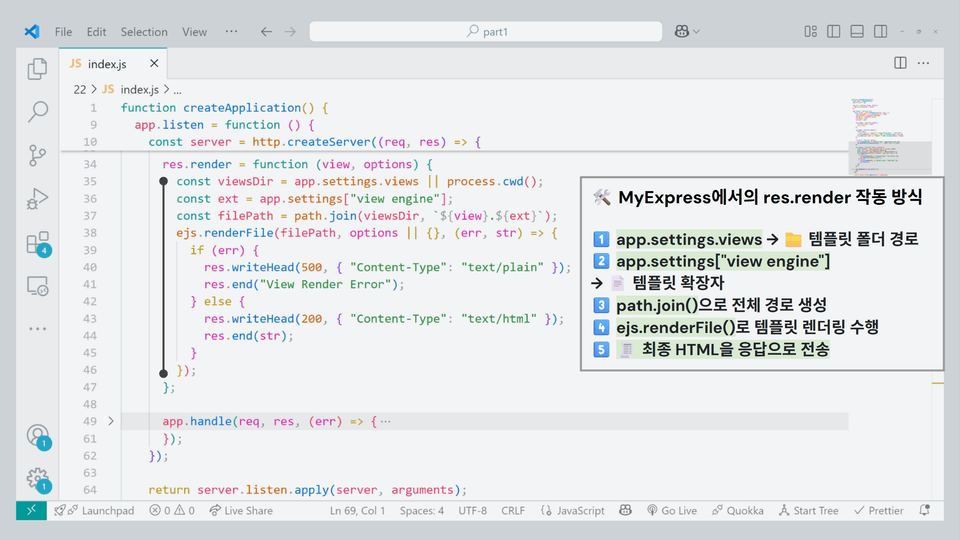Change the CRLF line ending
The width and height of the screenshot is (960, 540).
[513, 511]
